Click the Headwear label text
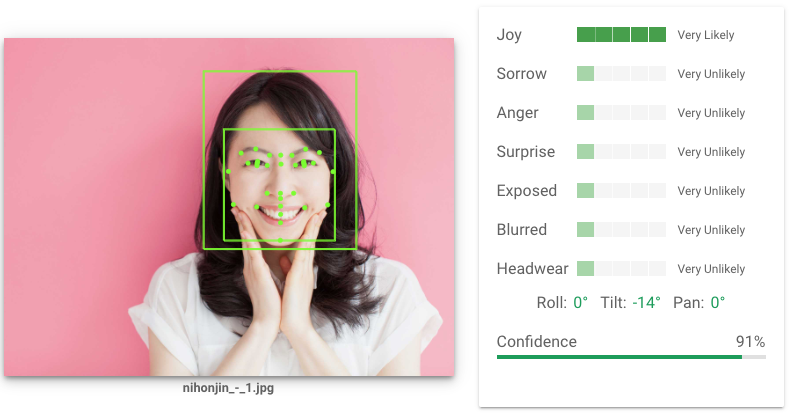This screenshot has height=413, width=791. (532, 269)
